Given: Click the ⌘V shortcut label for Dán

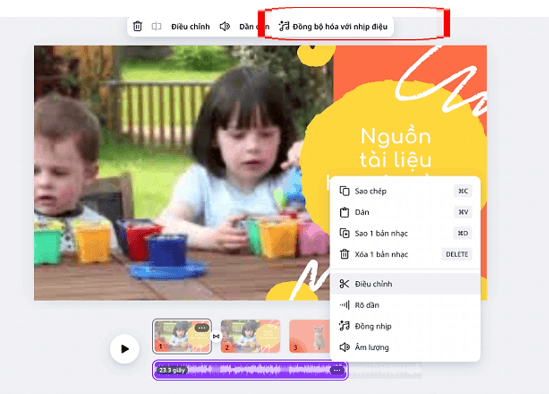Looking at the screenshot, I should pos(463,212).
